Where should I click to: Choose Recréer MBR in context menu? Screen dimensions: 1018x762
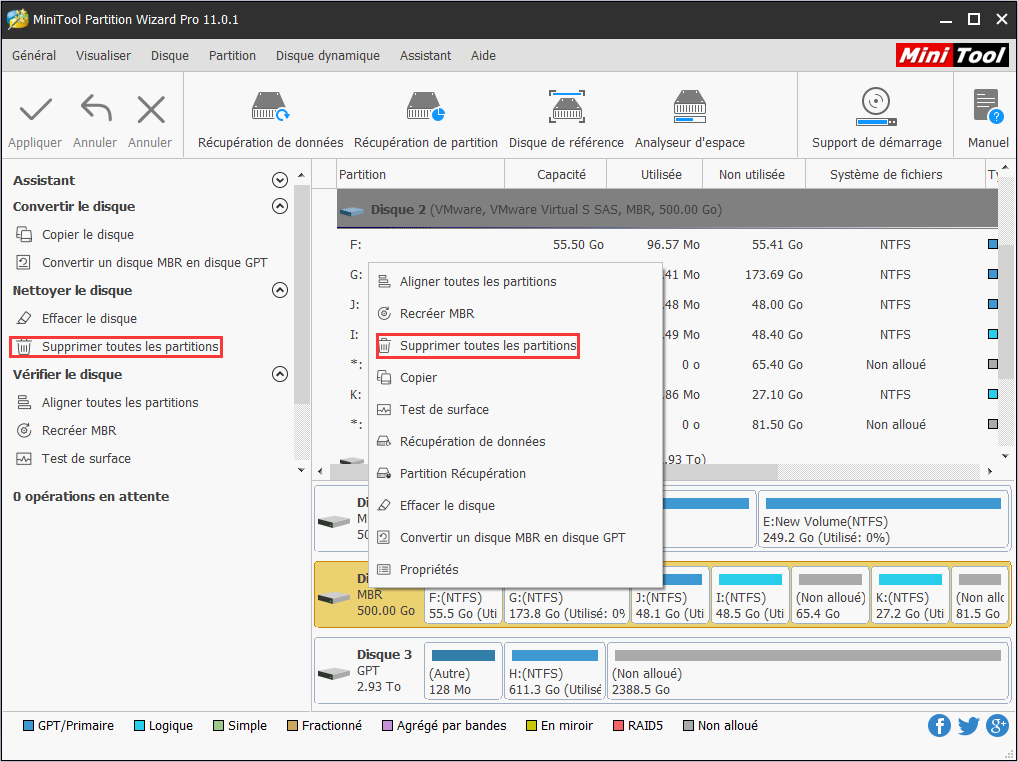coord(515,313)
